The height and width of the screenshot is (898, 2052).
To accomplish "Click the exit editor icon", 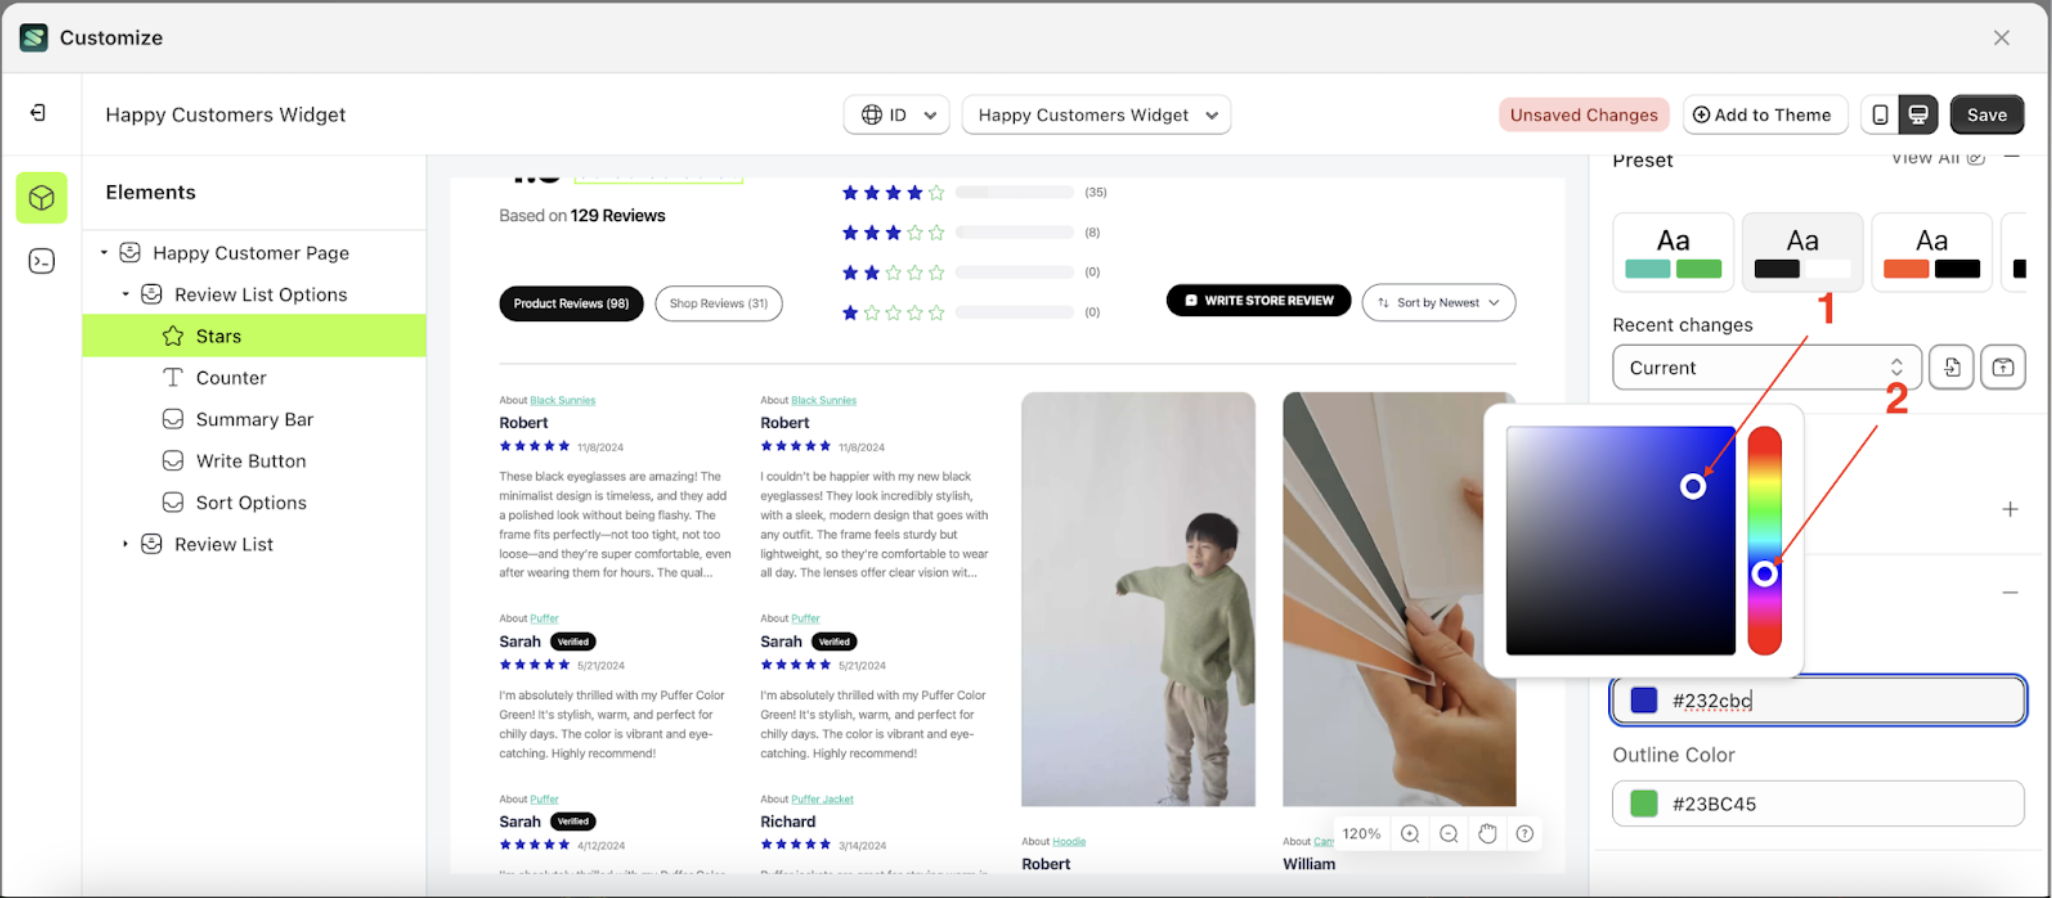I will 38,113.
